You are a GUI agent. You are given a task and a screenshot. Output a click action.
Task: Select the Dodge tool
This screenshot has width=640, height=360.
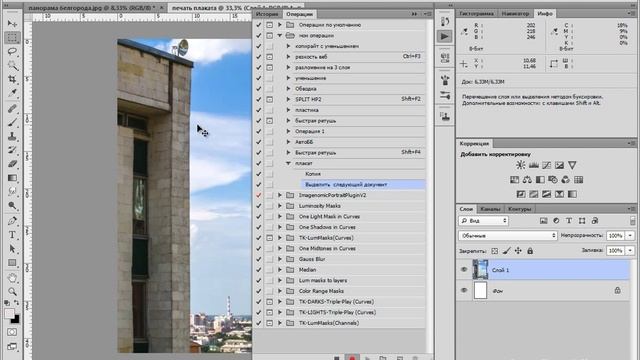coord(12,206)
